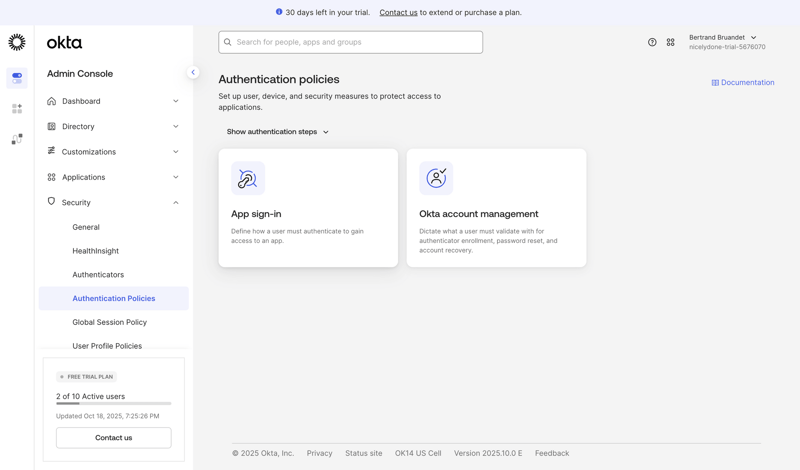Open the Privacy footer link
This screenshot has height=470, width=800.
pos(319,453)
